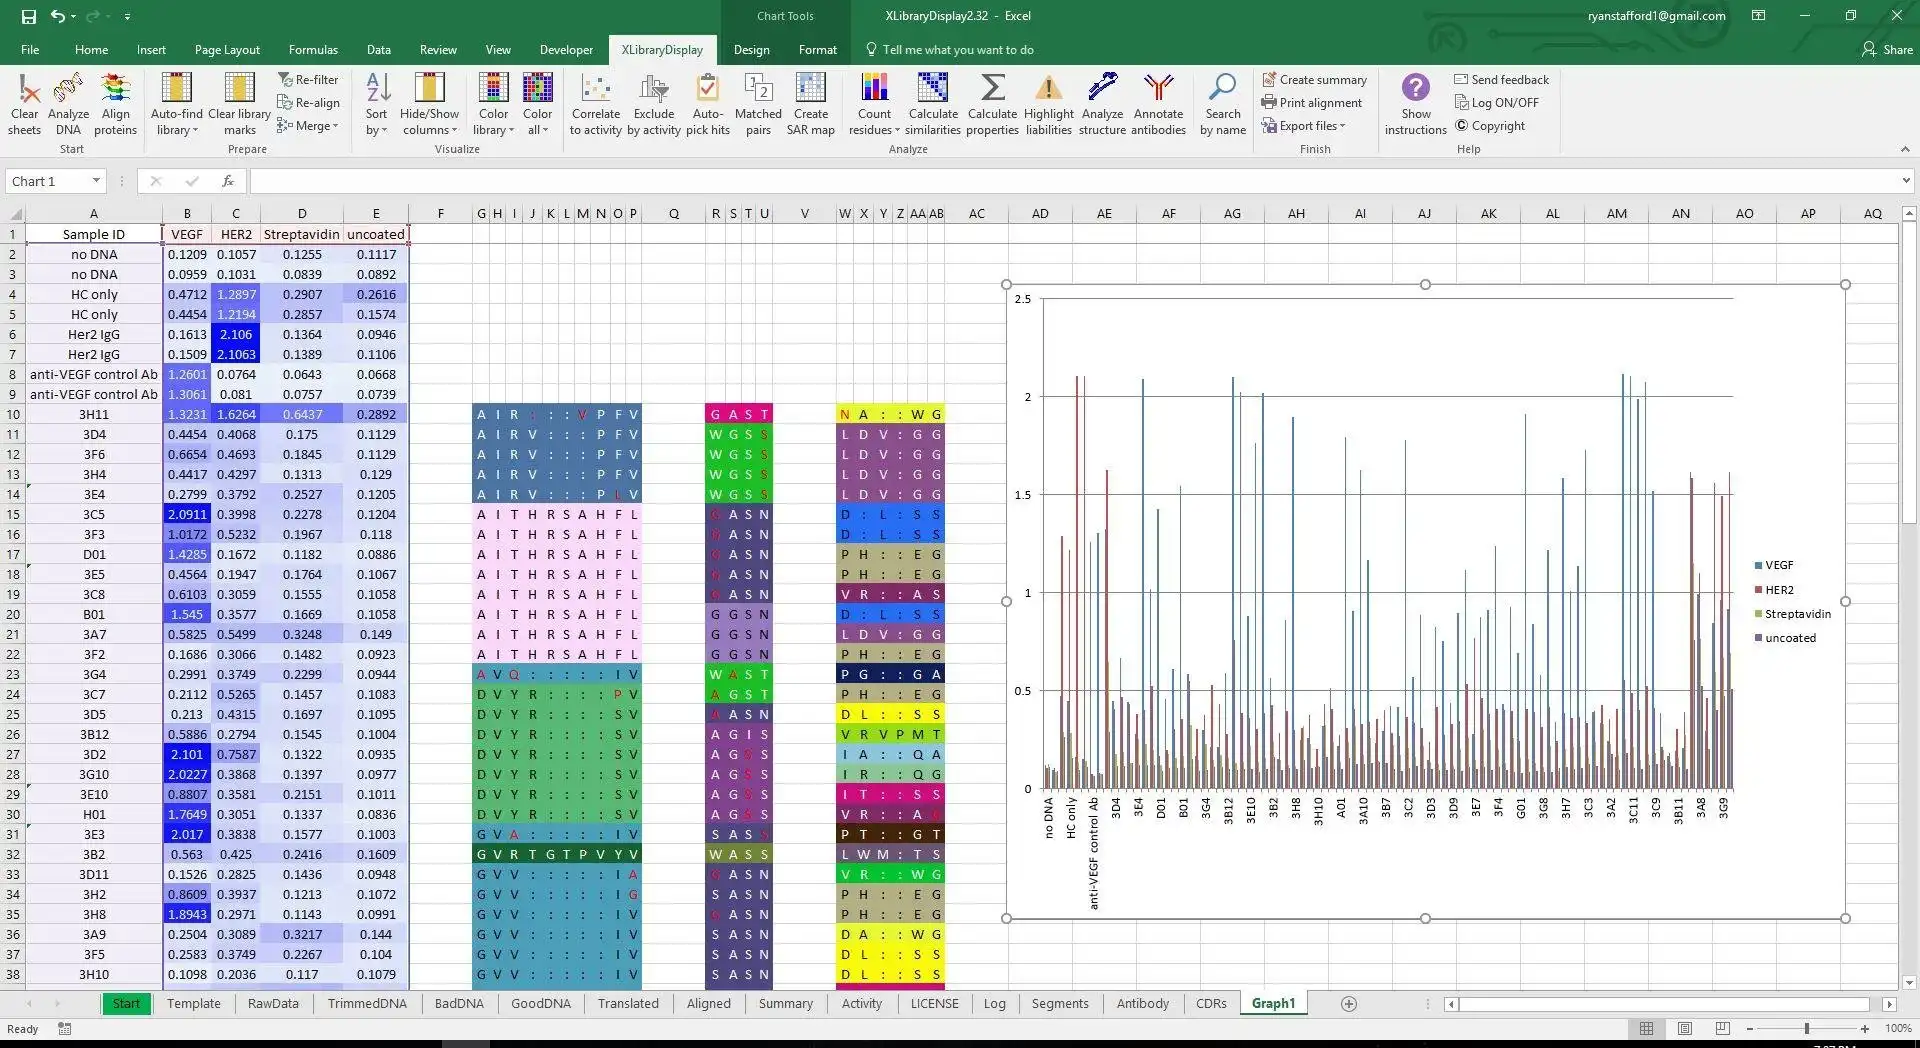1920x1048 pixels.
Task: Run Correlate to activity
Action: coord(596,104)
